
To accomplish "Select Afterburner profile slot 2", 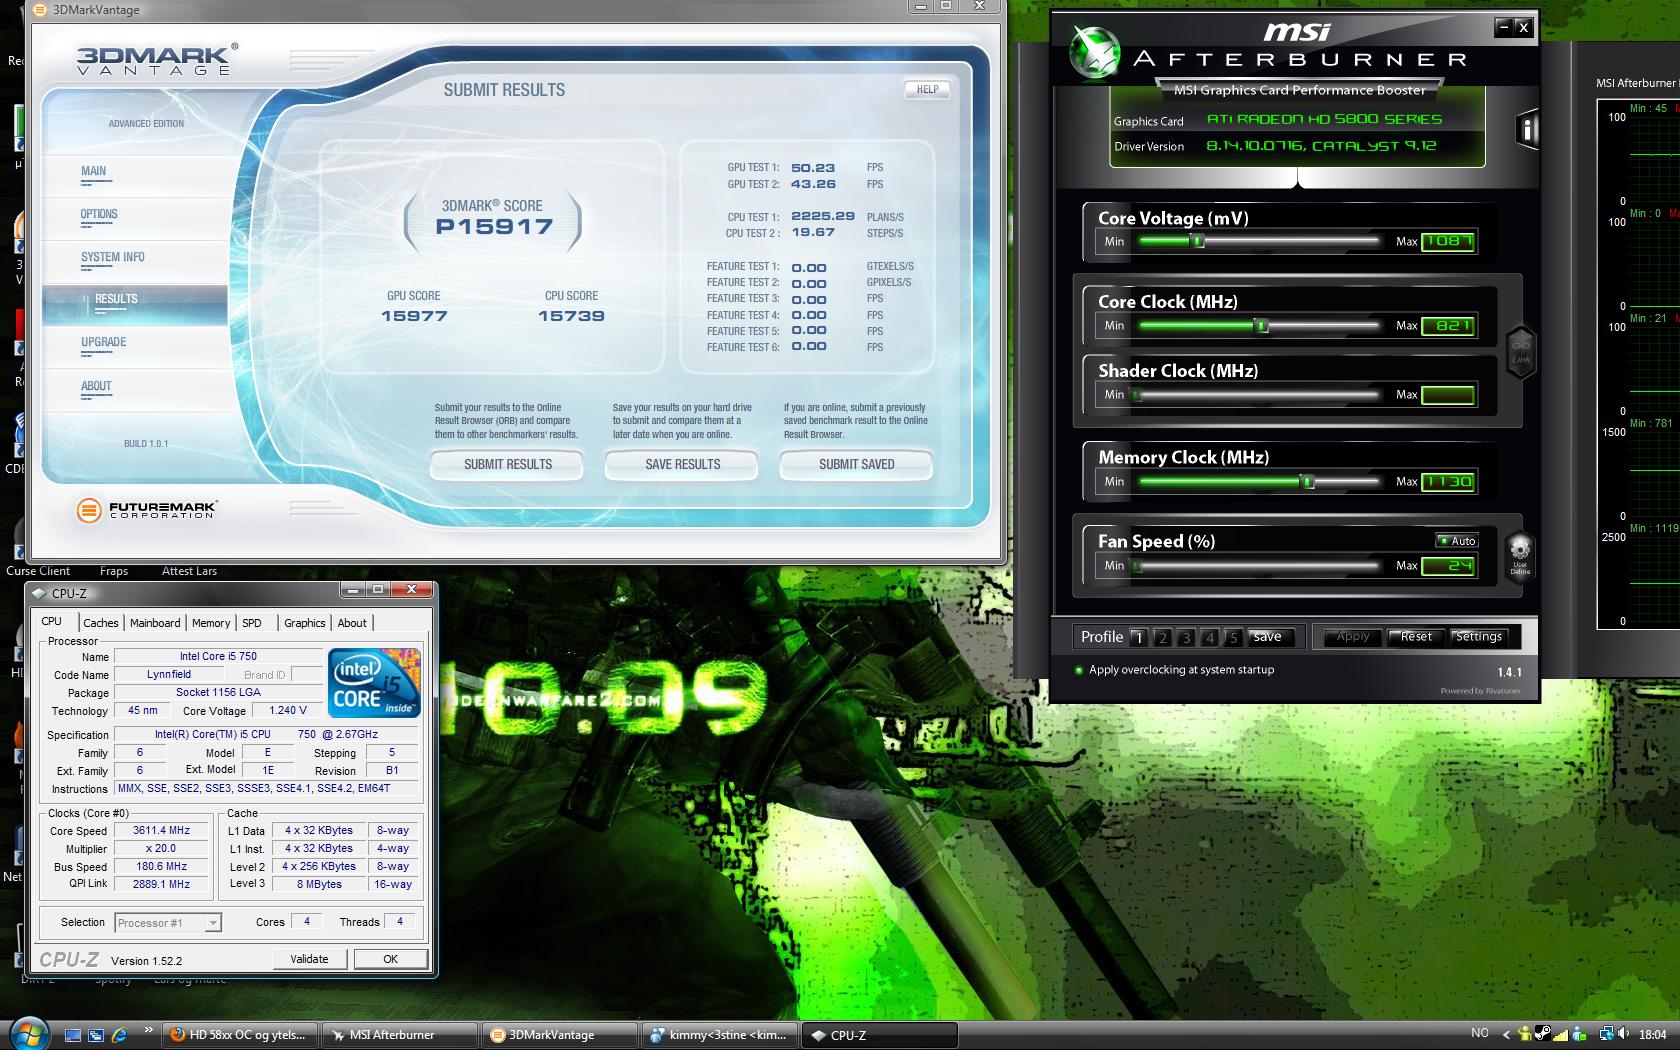I will 1162,637.
